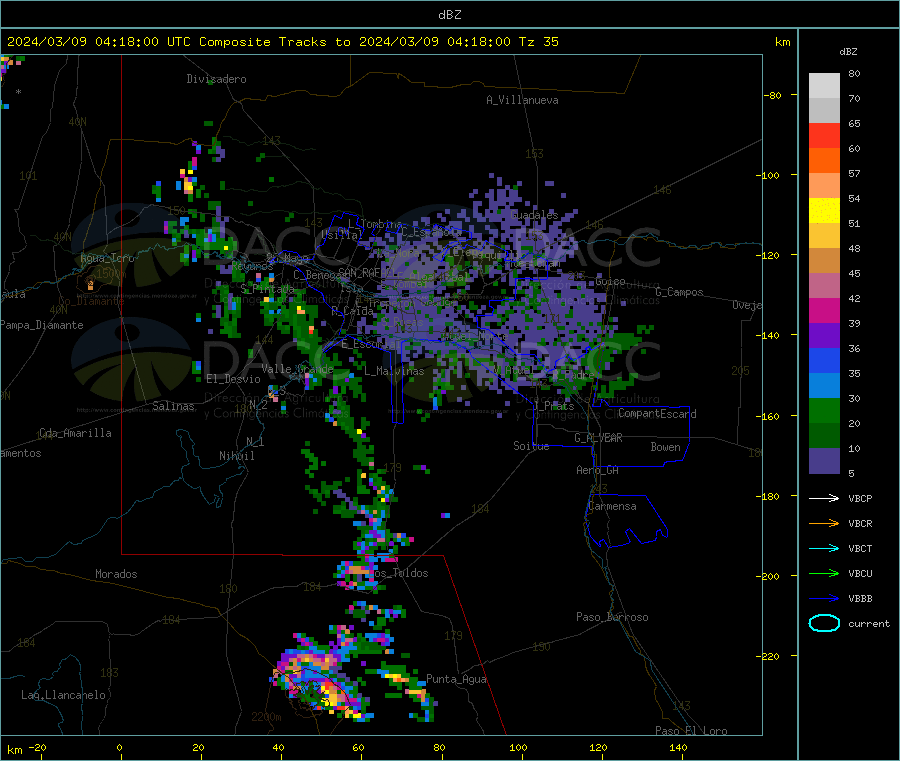Click the Paso_Barroso map label
This screenshot has height=761, width=900.
point(612,617)
